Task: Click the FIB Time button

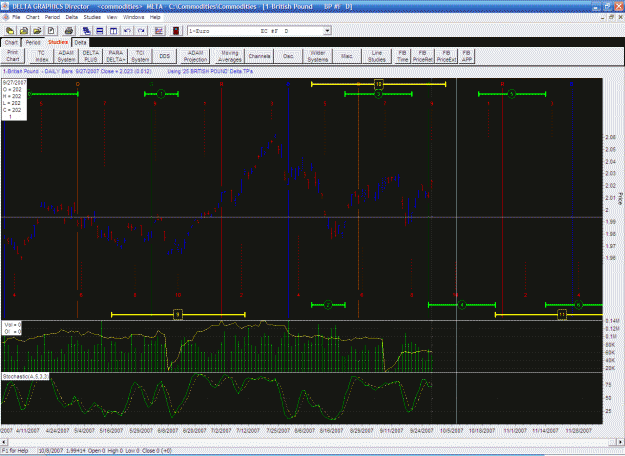Action: pos(402,56)
